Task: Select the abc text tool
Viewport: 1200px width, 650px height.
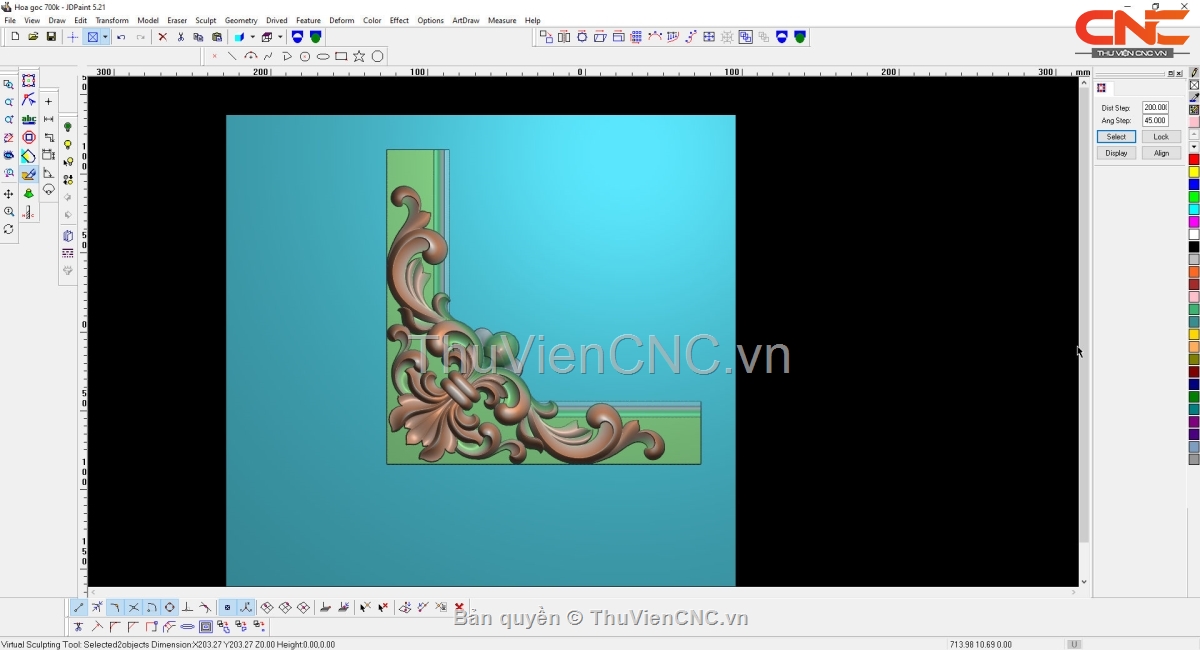Action: [29, 119]
